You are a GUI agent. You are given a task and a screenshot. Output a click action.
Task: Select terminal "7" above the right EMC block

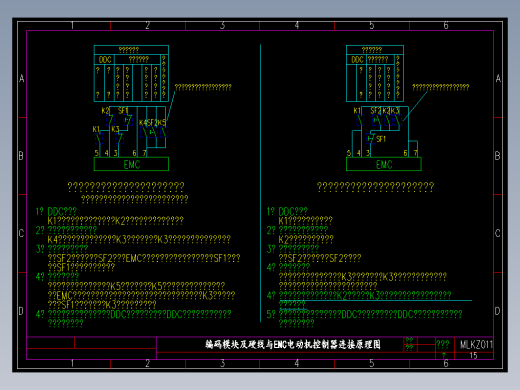416,153
